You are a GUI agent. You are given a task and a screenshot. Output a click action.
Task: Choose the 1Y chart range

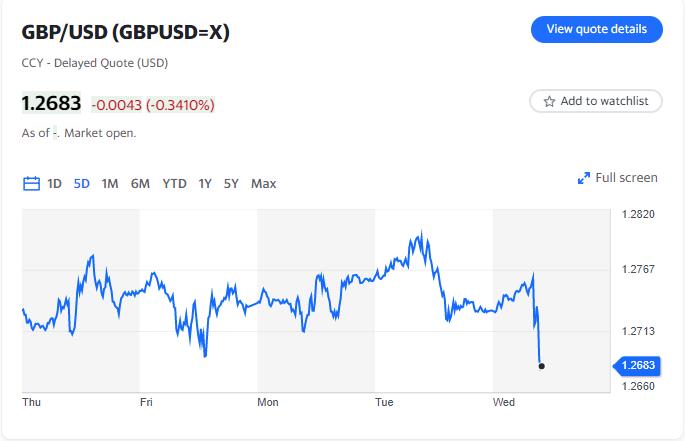pyautogui.click(x=205, y=183)
